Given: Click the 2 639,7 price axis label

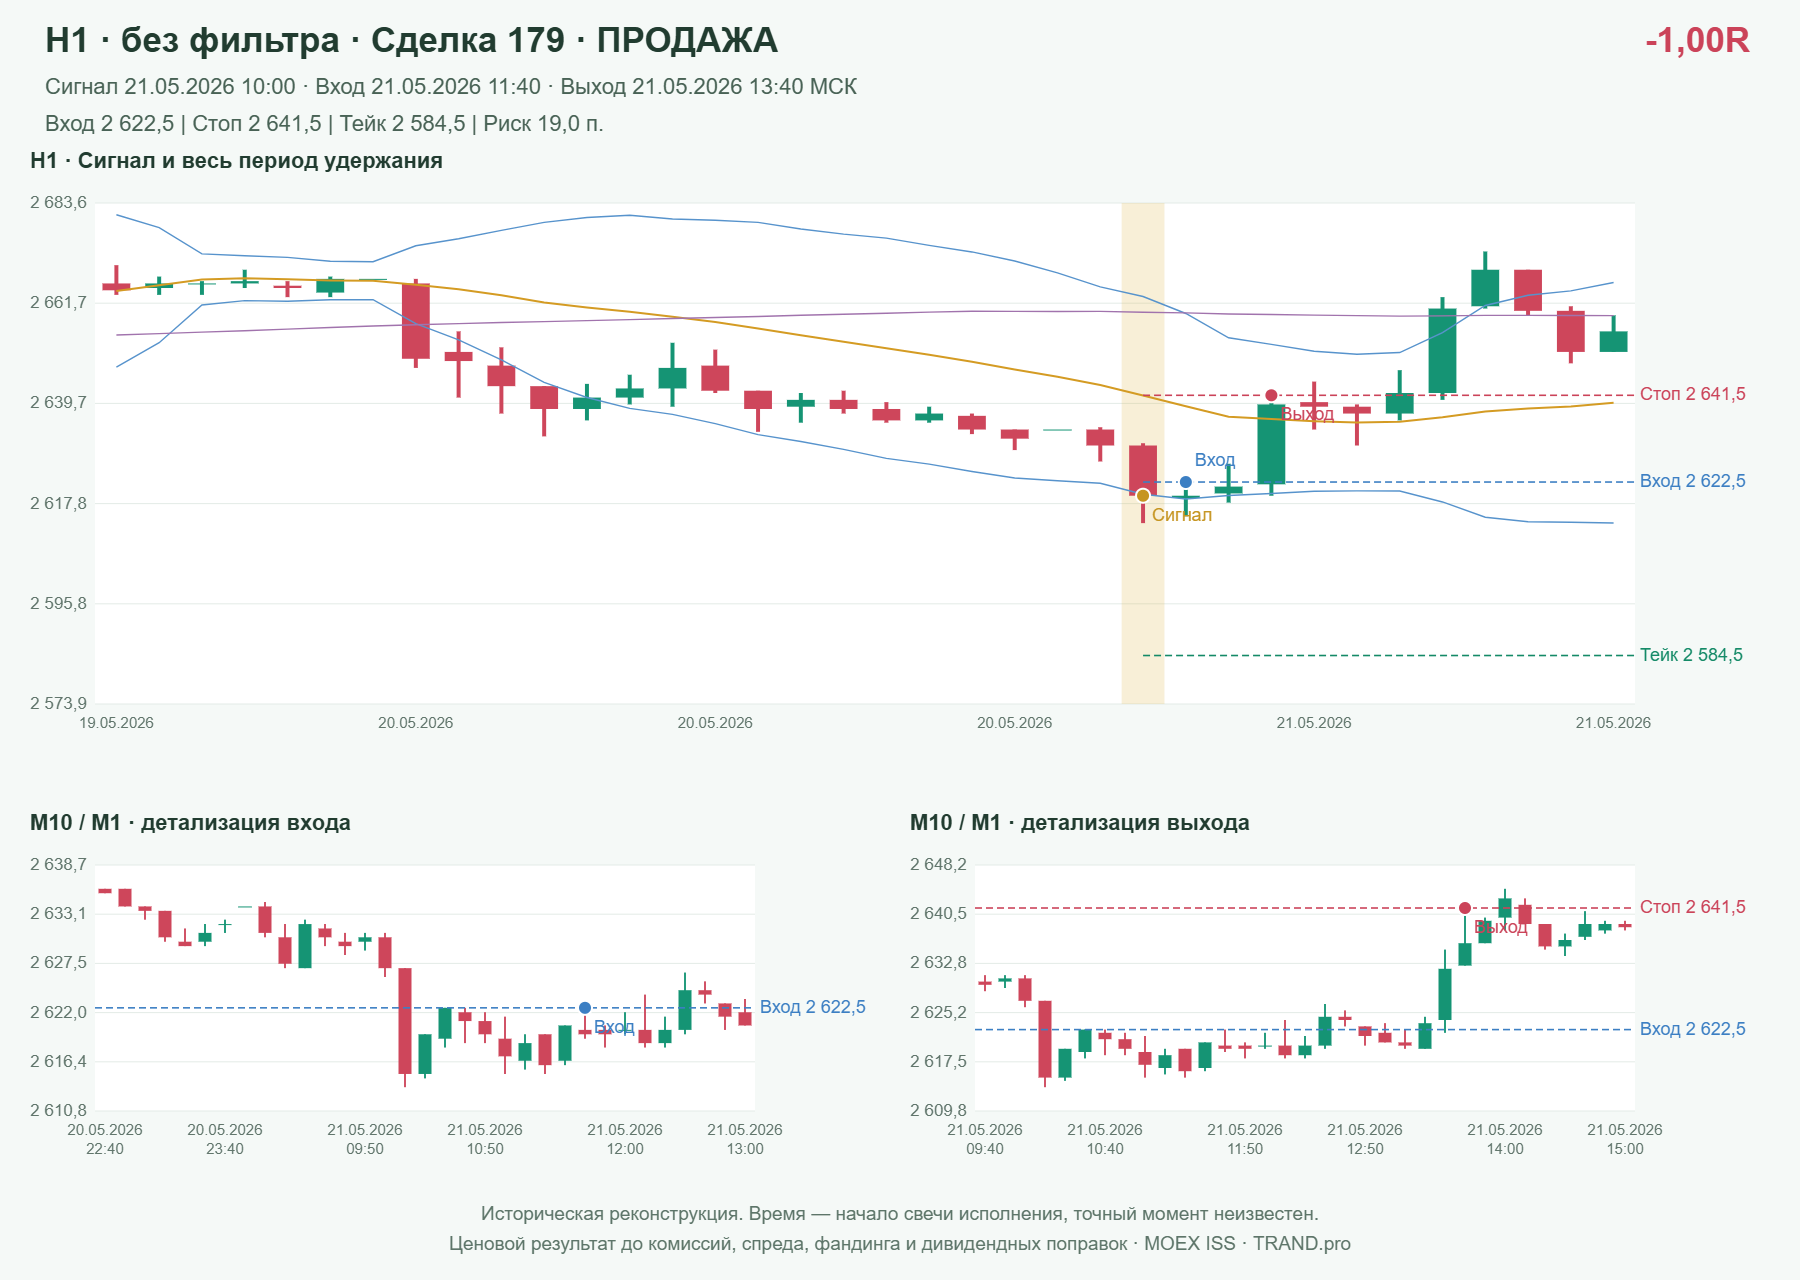Looking at the screenshot, I should click(59, 402).
